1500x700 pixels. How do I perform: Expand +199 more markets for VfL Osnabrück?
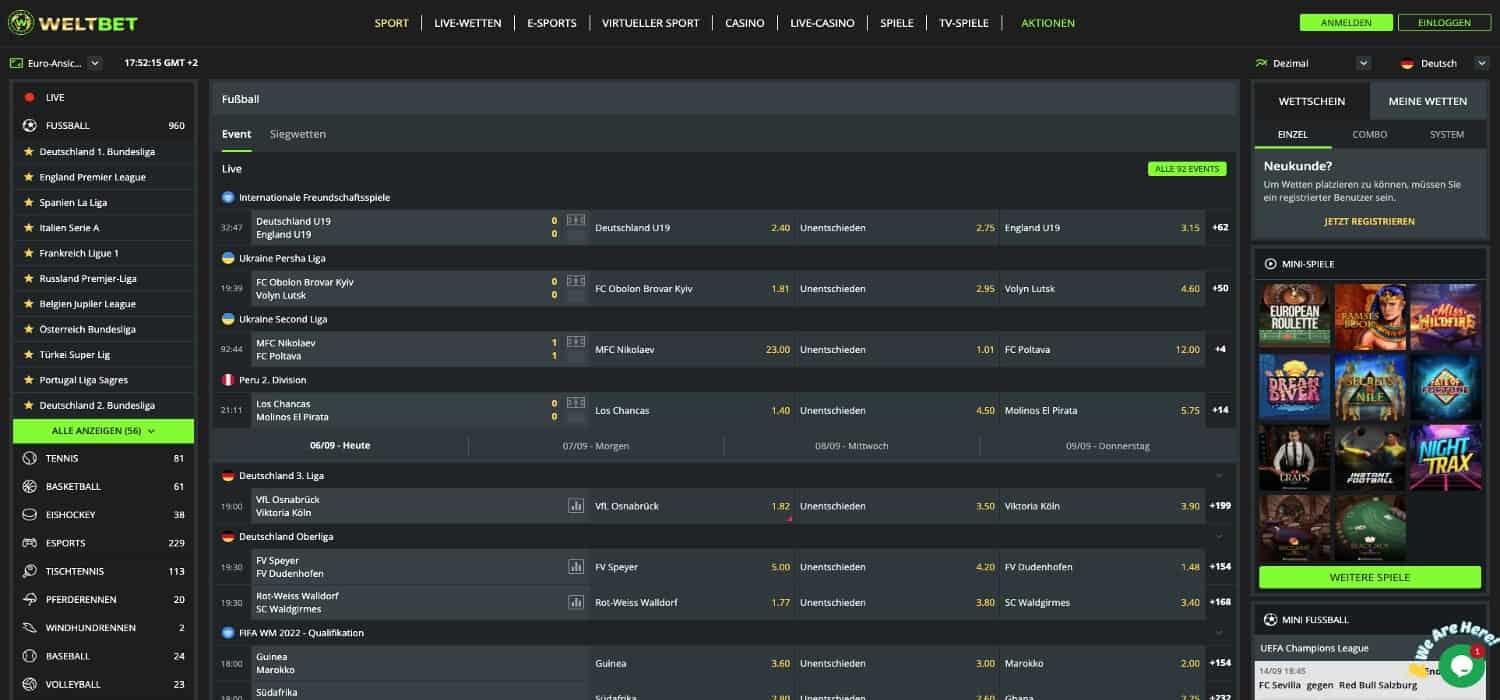[x=1220, y=506]
